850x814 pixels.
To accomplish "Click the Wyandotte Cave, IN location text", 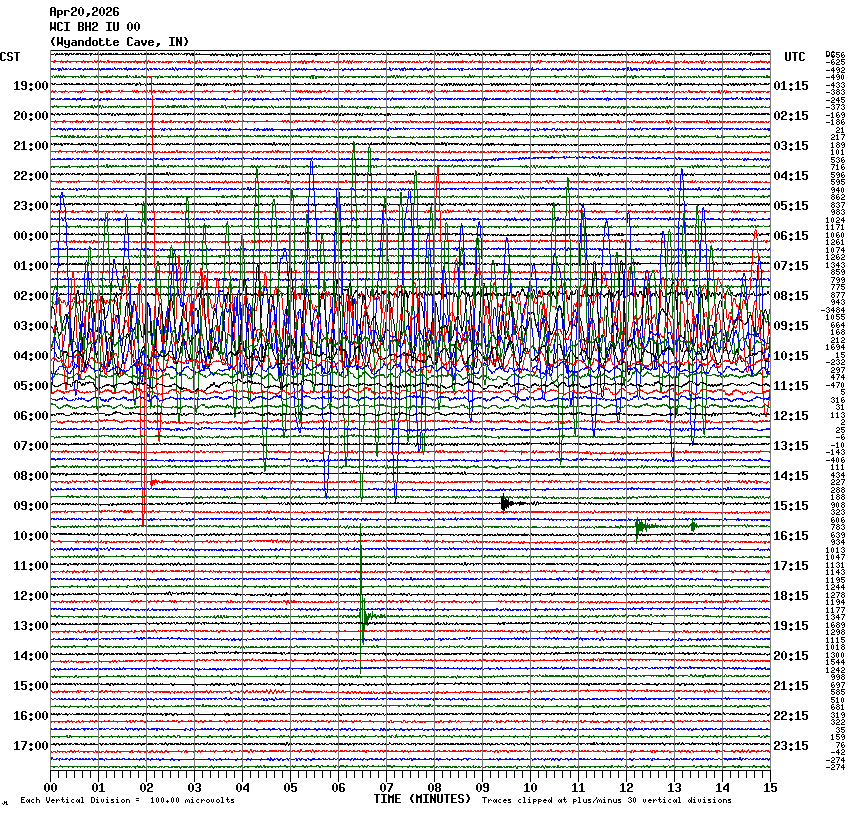I will (119, 42).
